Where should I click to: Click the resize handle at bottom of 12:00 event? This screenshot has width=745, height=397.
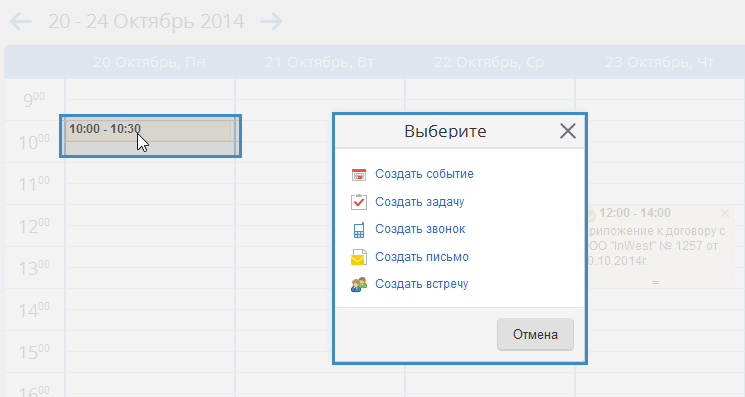[x=655, y=283]
